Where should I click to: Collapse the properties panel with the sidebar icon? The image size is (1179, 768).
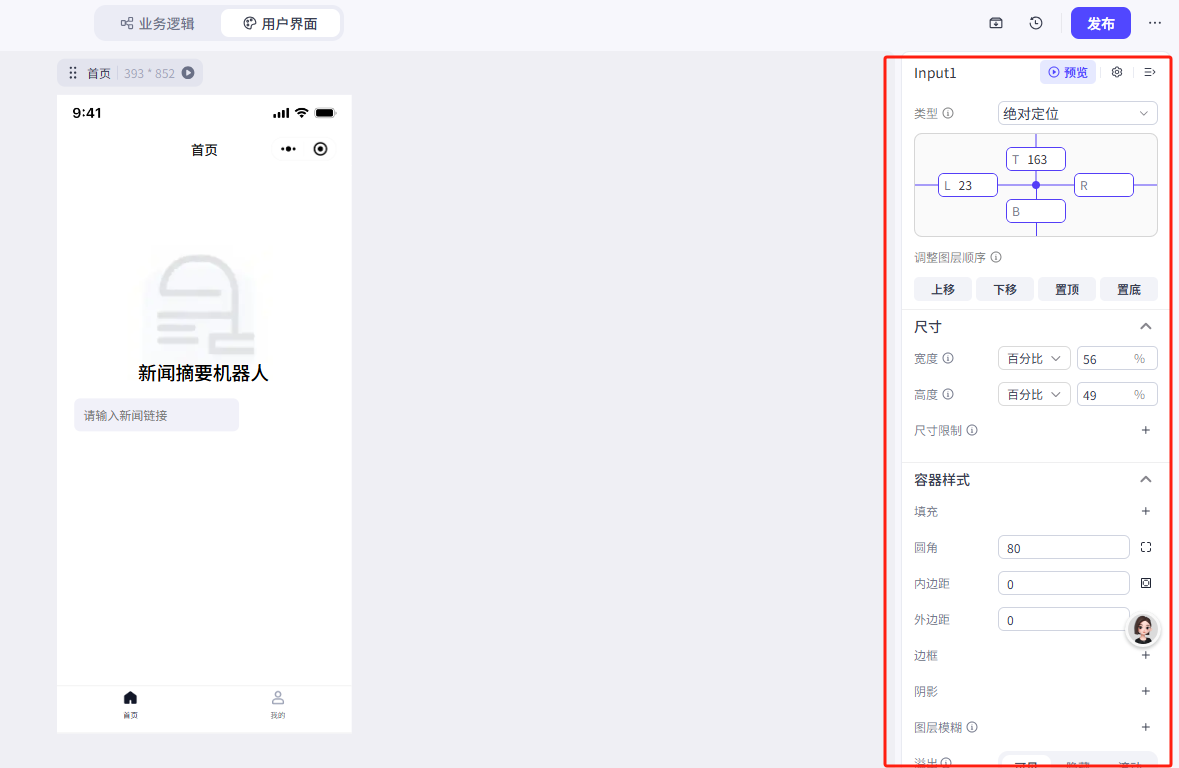point(1150,72)
